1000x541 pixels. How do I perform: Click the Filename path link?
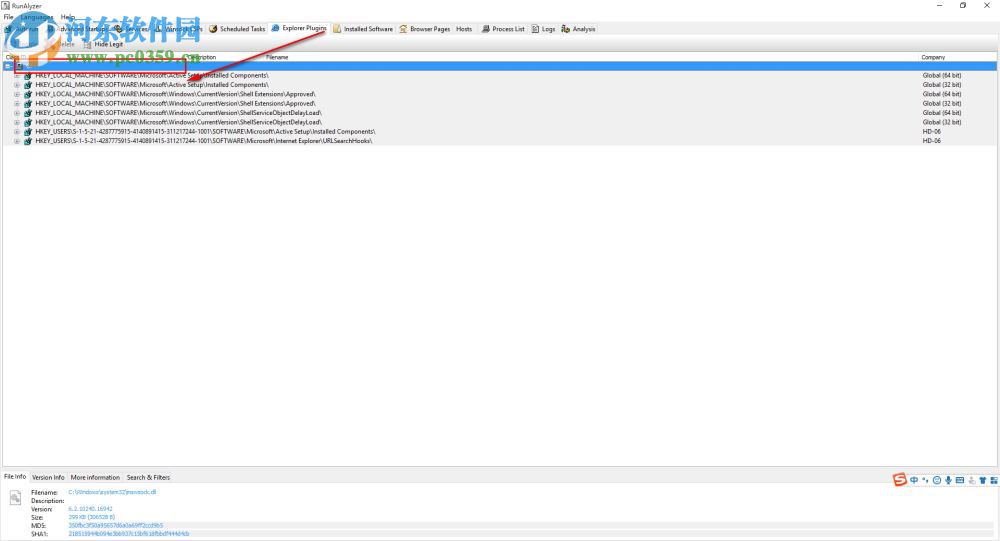point(112,492)
